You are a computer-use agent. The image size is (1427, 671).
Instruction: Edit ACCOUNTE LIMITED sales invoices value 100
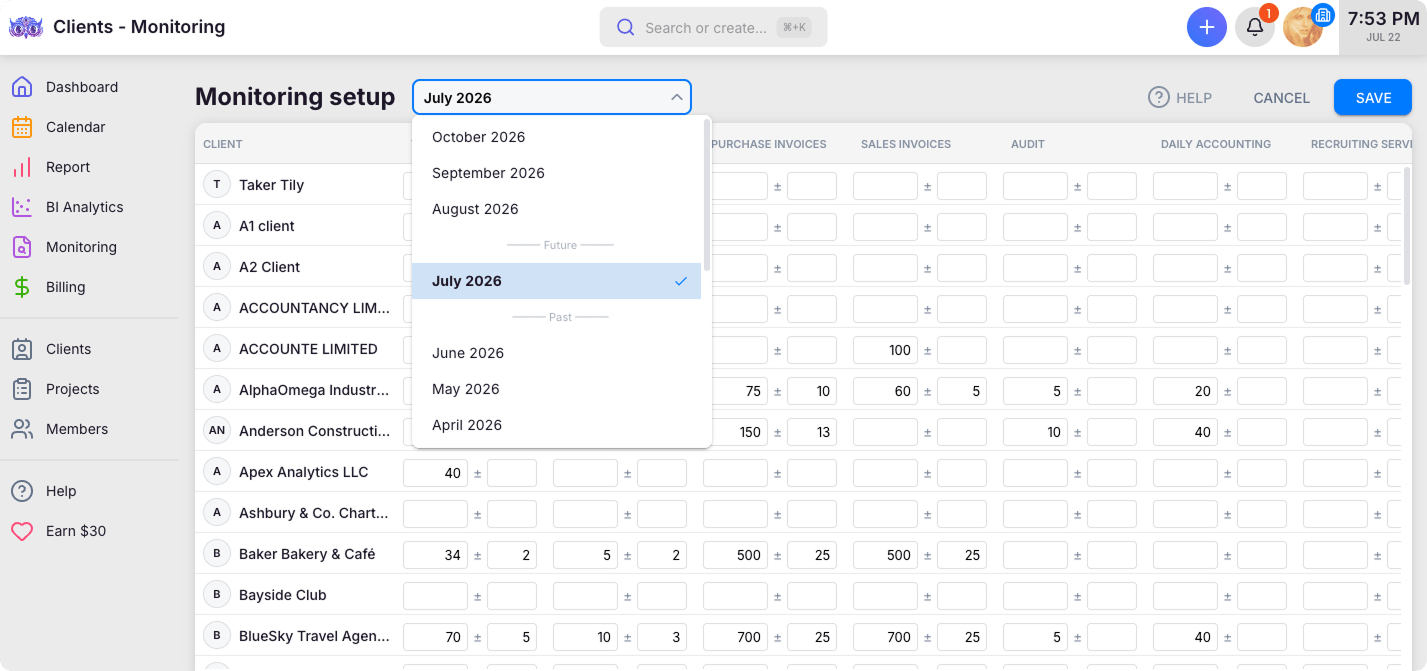[x=885, y=350]
